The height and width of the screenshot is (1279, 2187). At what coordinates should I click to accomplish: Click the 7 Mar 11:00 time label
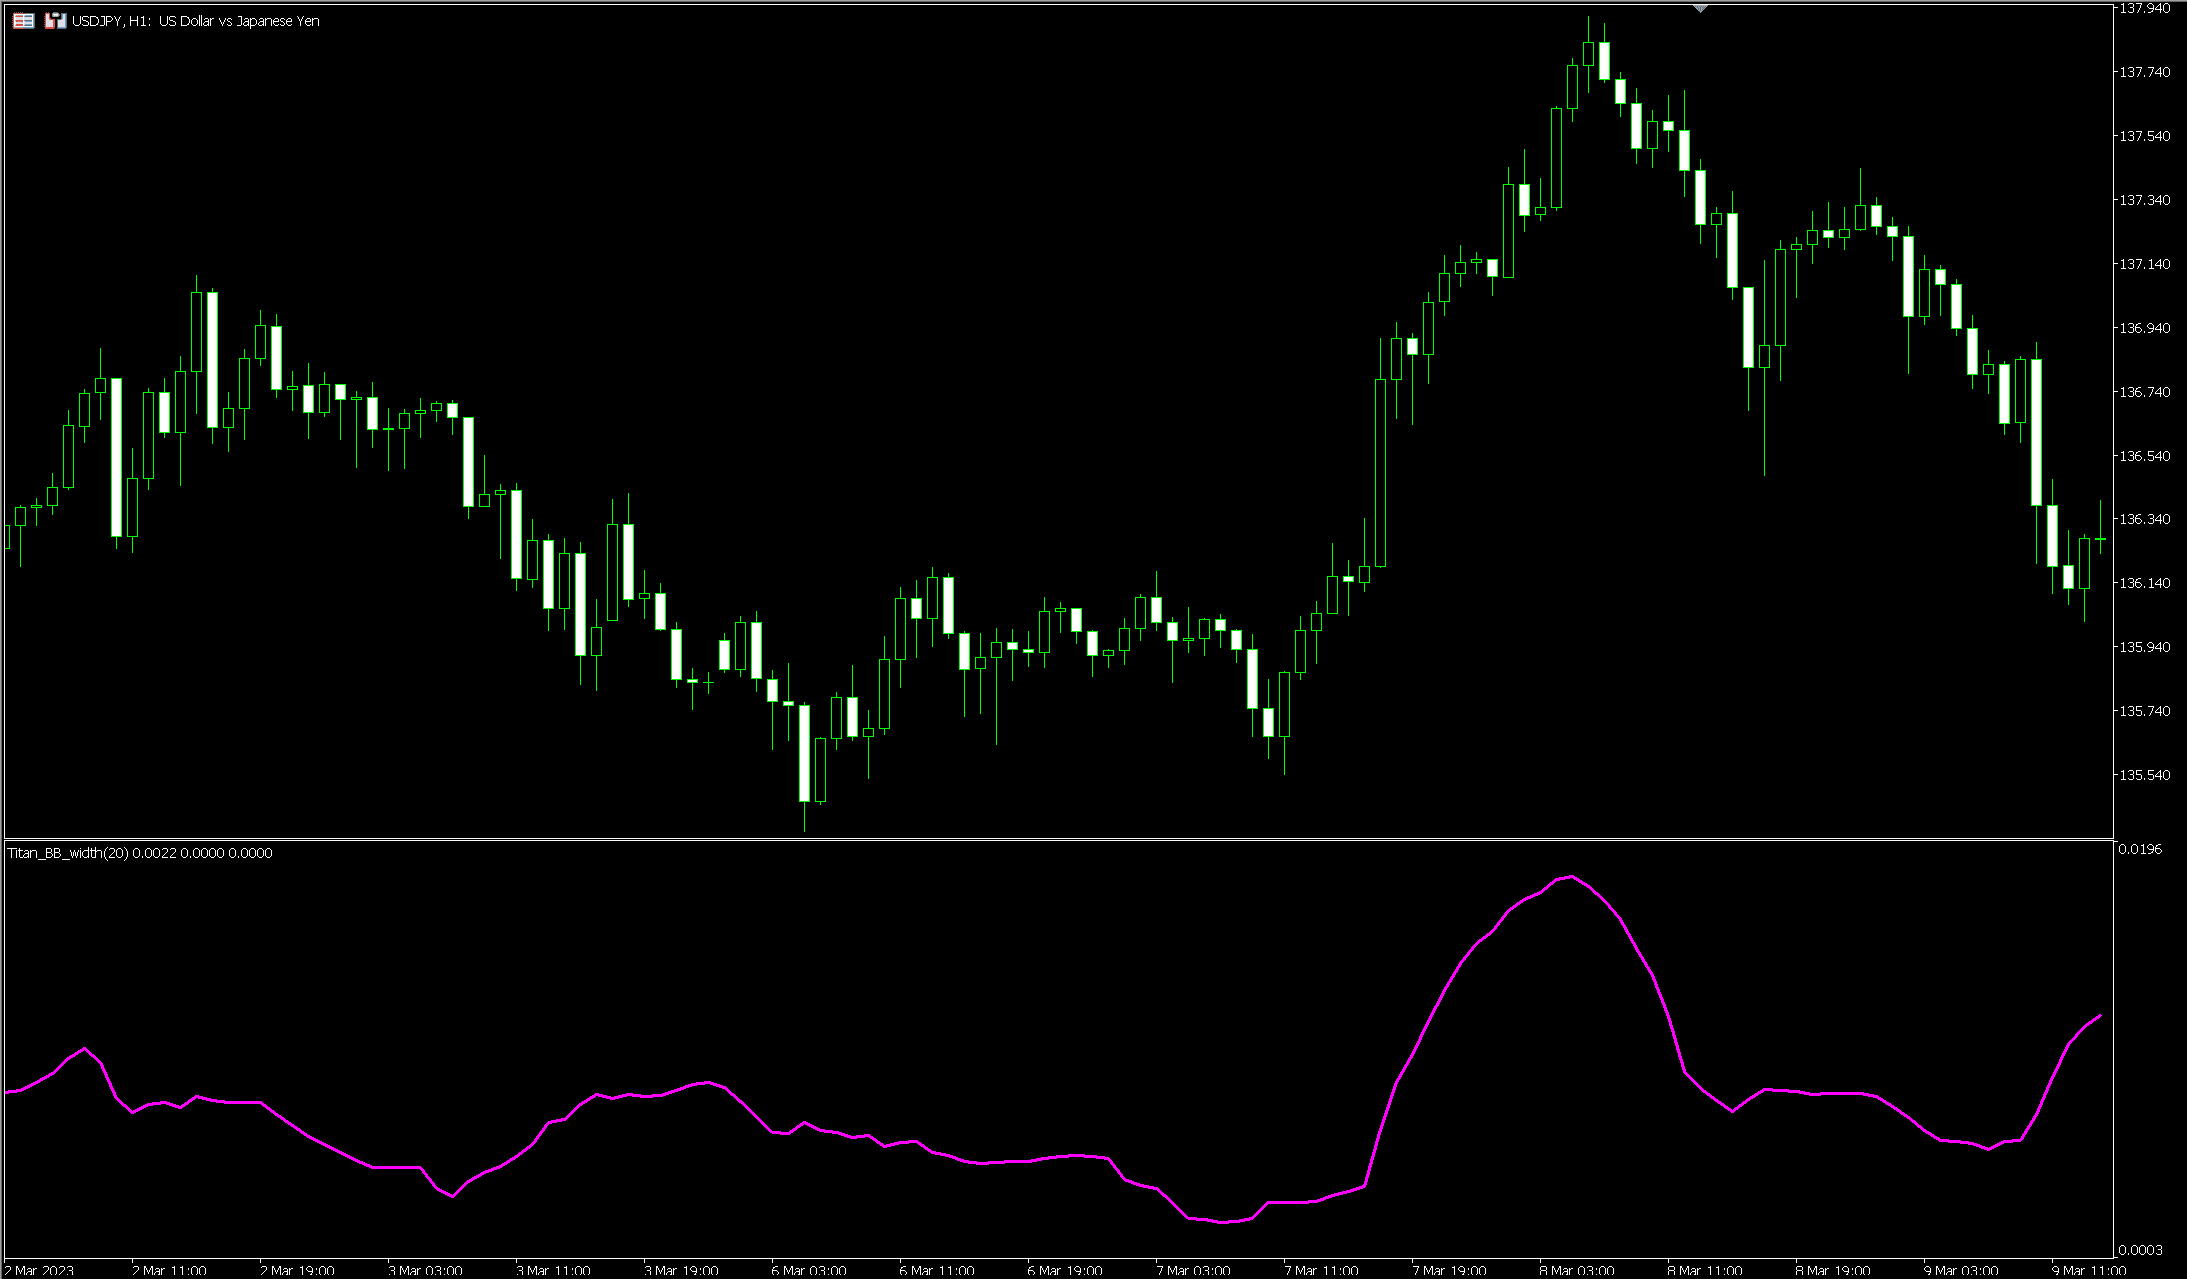coord(1321,1270)
